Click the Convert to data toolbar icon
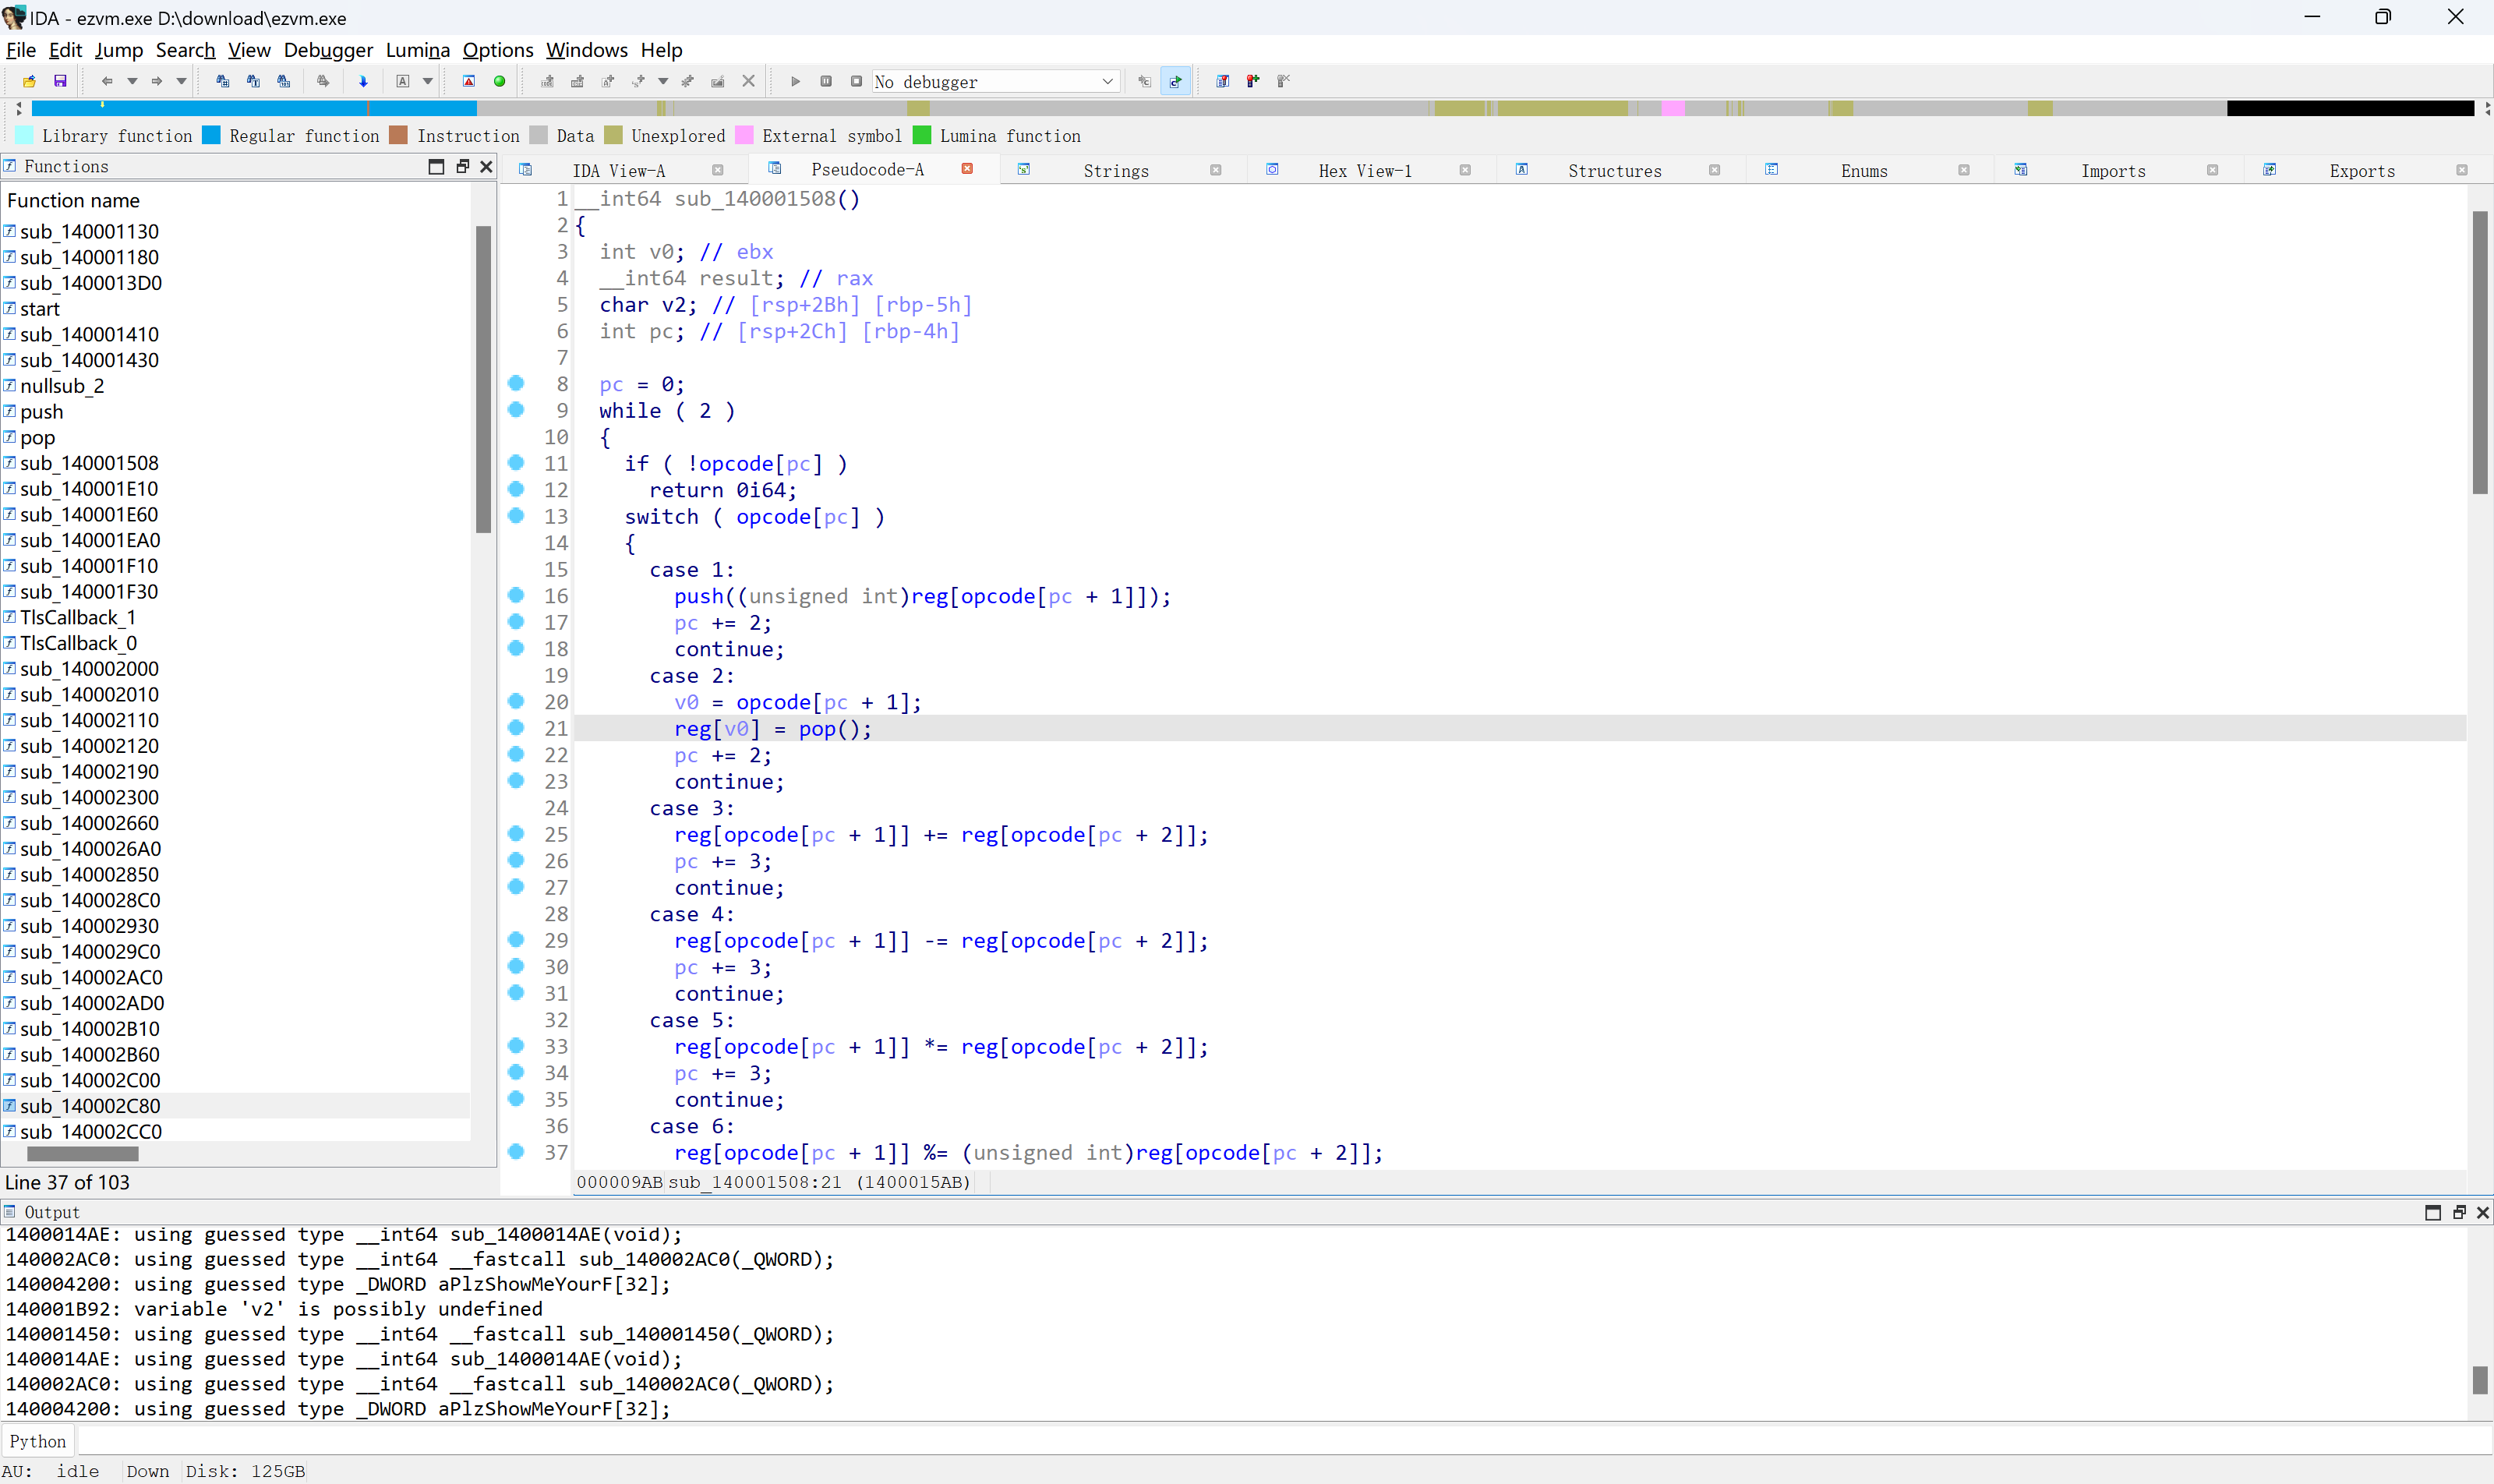The height and width of the screenshot is (1484, 2494). (x=577, y=81)
